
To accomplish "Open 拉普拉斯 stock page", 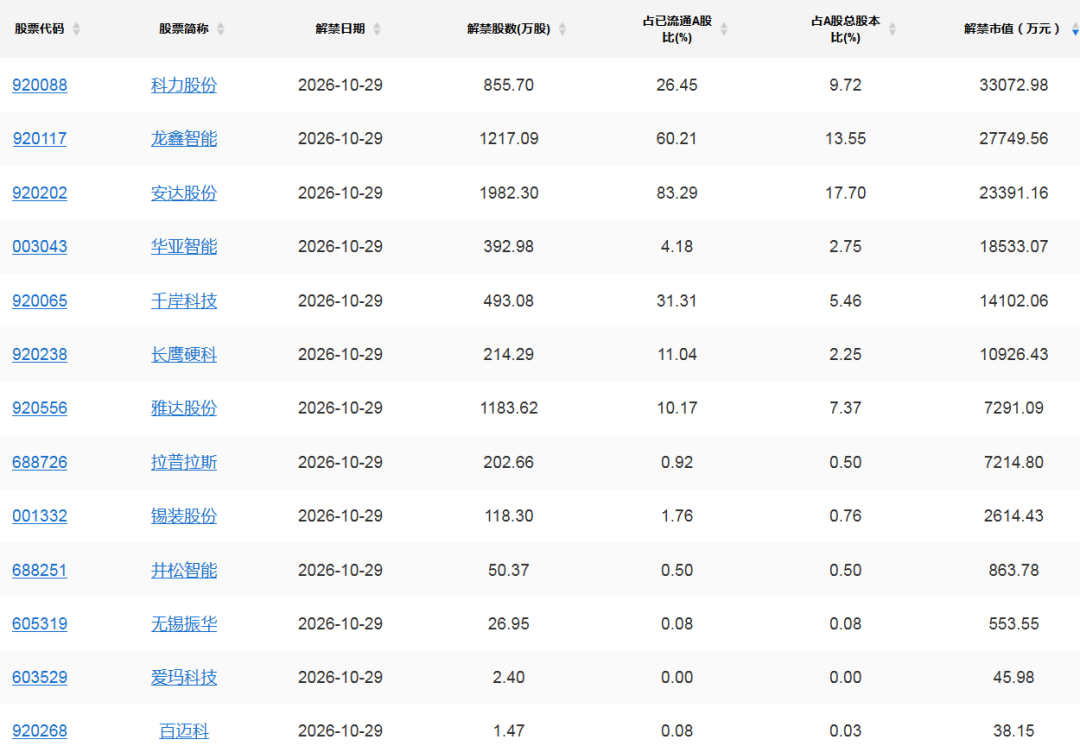I will tap(184, 462).
